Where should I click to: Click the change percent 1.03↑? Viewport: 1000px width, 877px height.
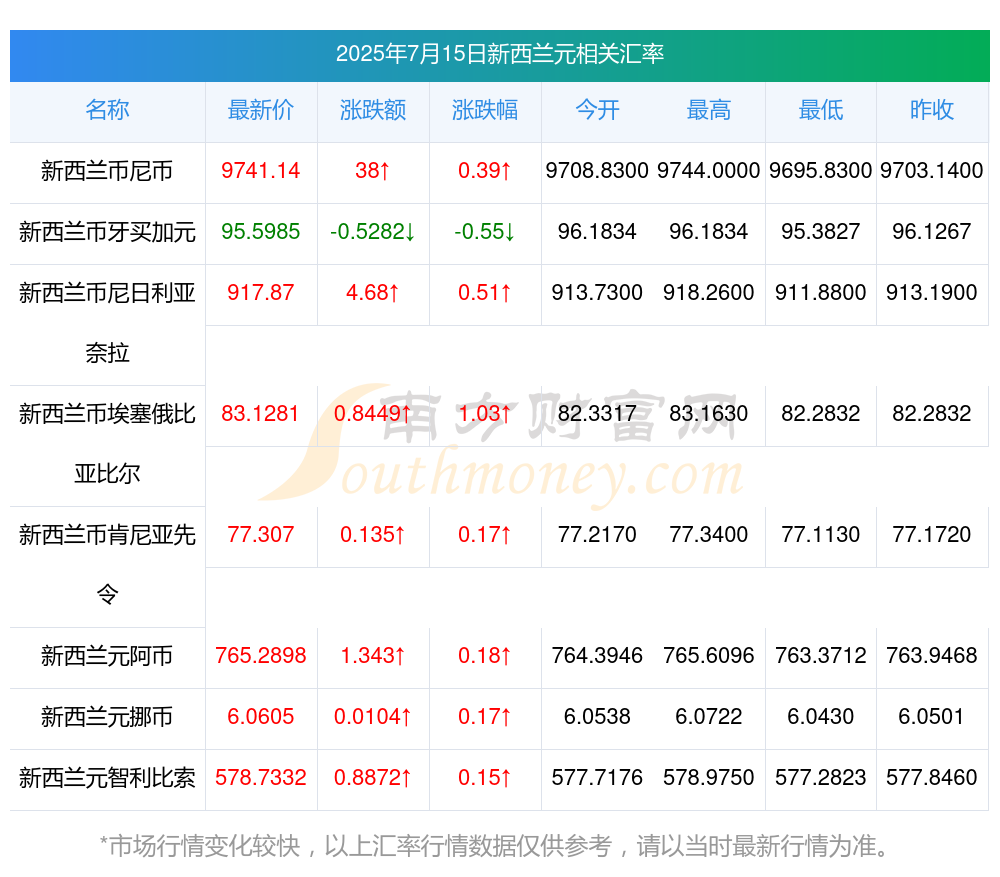pos(485,414)
